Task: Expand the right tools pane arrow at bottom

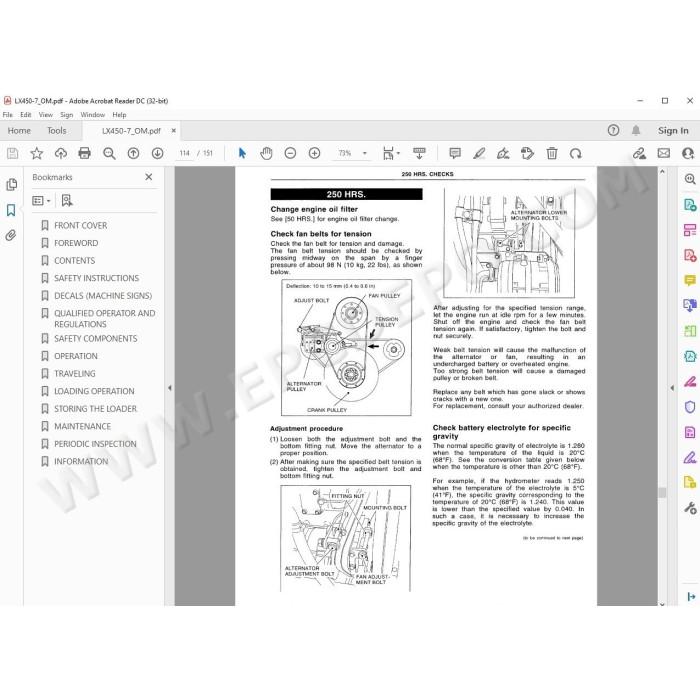Action: click(691, 596)
